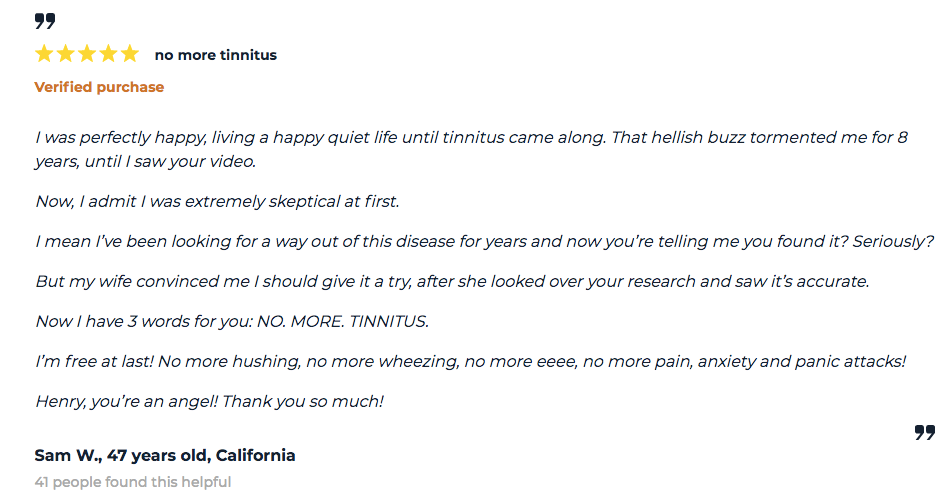Click the first yellow star
This screenshot has height=499, width=951.
point(44,54)
